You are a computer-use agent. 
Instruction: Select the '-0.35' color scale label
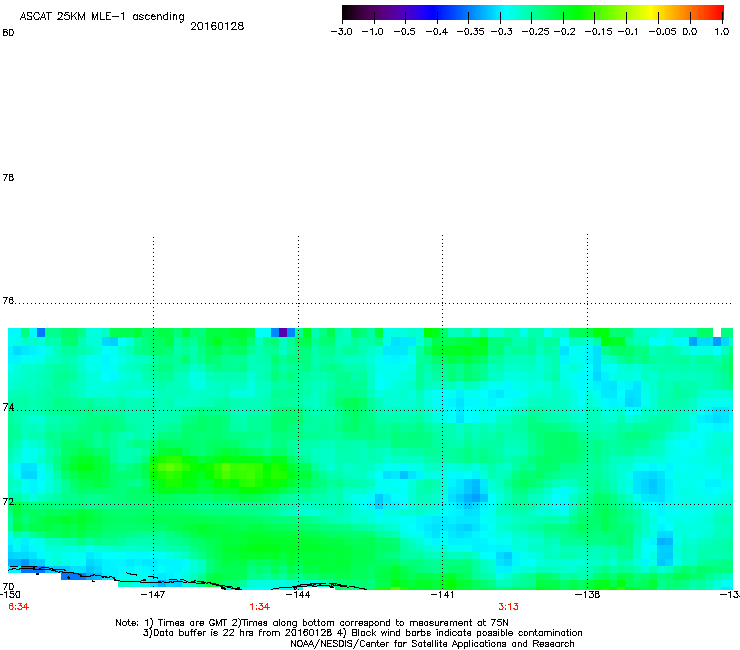[x=470, y=32]
